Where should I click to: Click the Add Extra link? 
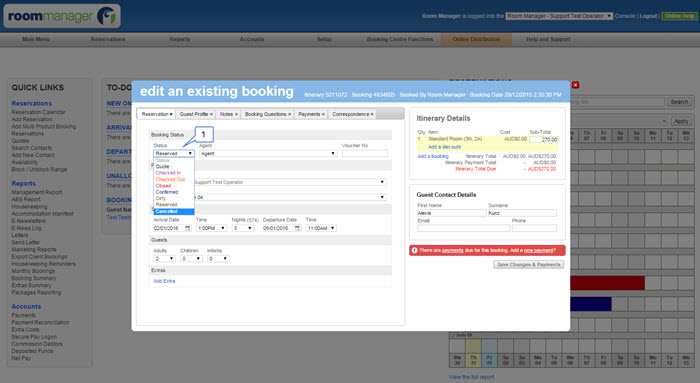click(x=164, y=281)
